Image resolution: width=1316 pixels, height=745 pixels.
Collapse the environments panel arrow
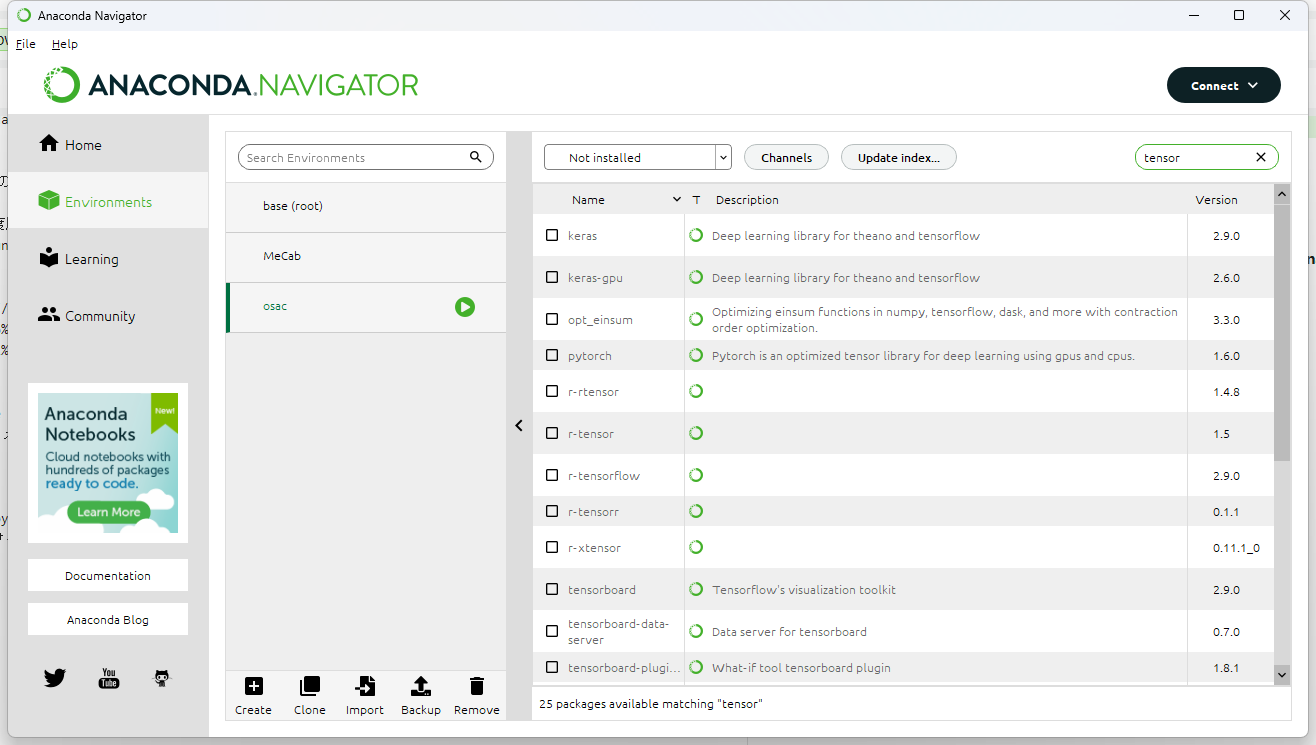coord(519,425)
